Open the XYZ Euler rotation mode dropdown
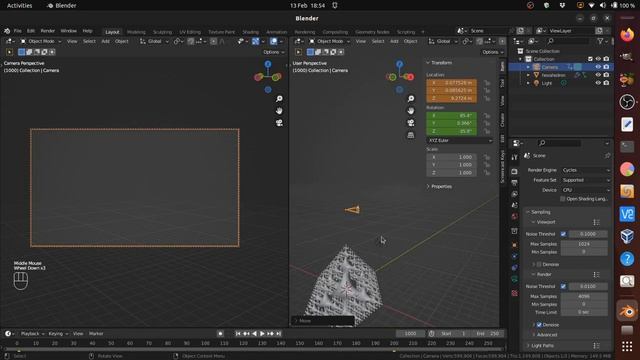 pyautogui.click(x=460, y=140)
